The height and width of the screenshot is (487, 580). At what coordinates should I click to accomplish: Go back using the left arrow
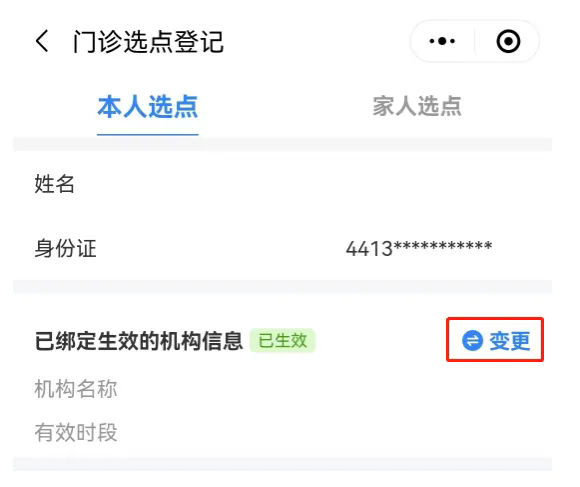[x=42, y=41]
